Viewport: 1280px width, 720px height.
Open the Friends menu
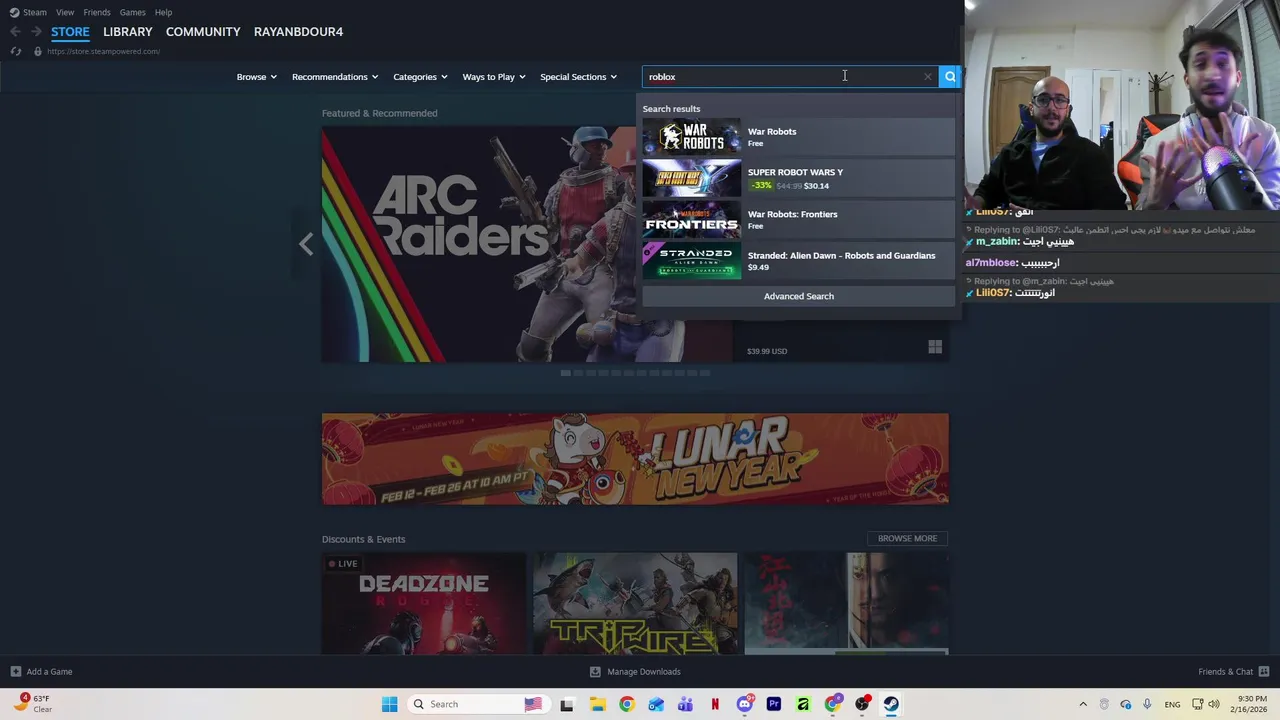pos(97,12)
